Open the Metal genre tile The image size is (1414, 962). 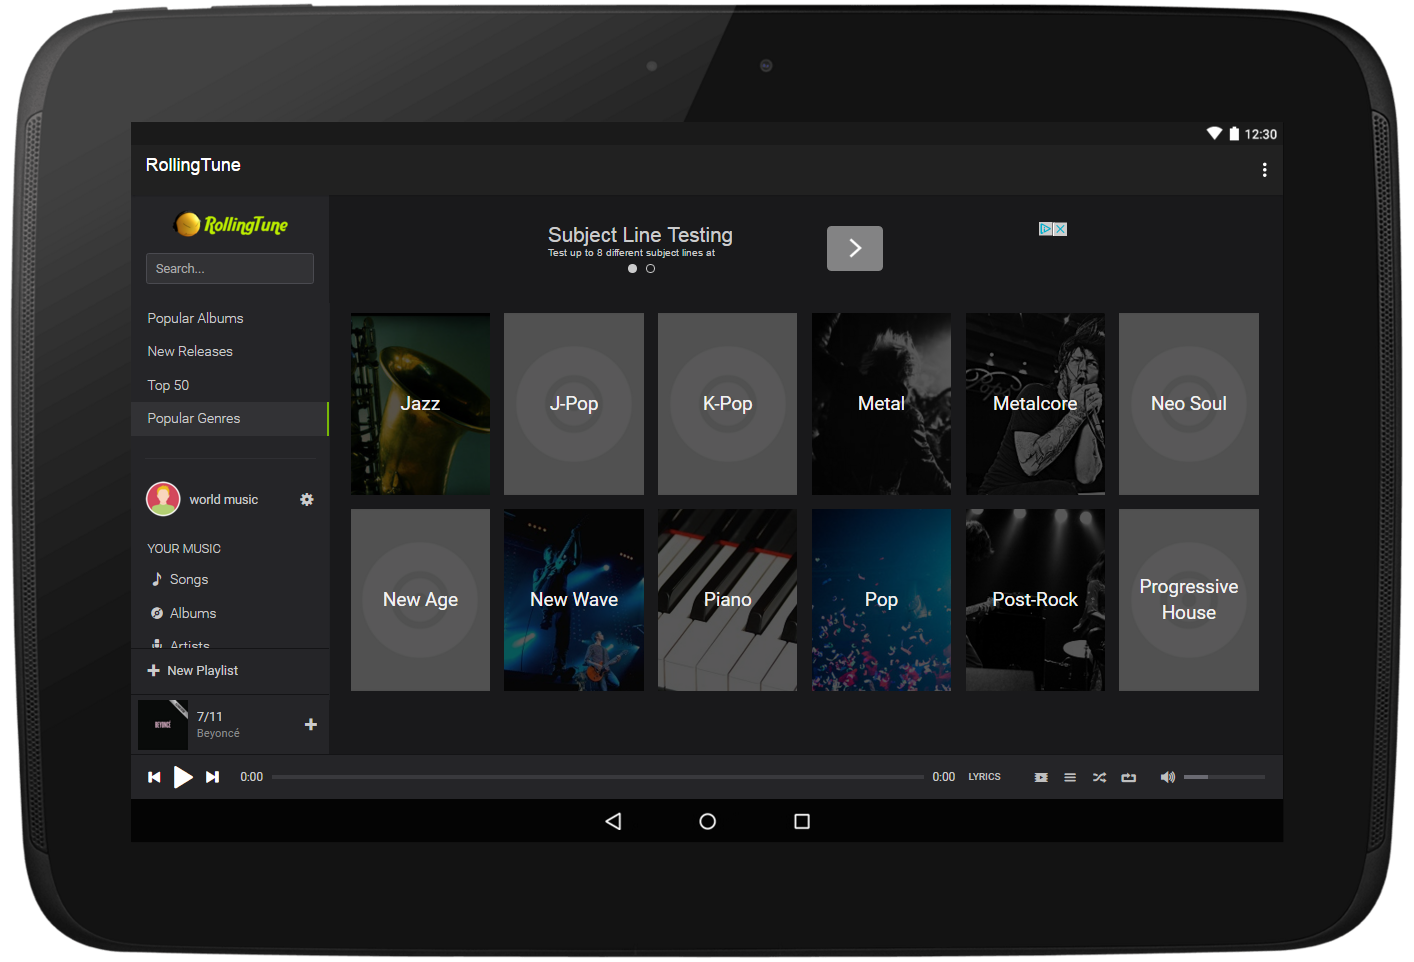pyautogui.click(x=881, y=404)
